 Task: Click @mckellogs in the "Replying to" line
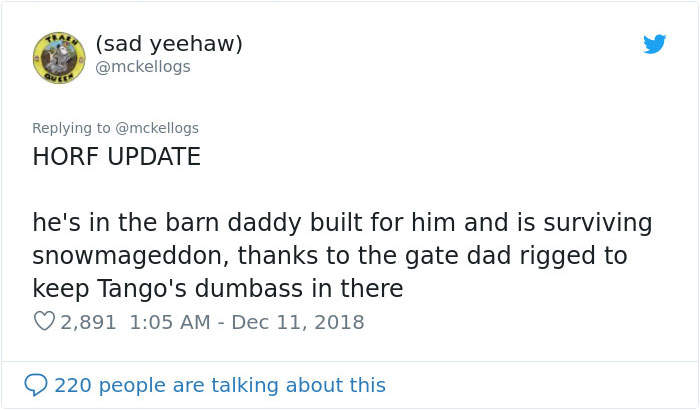pos(155,128)
